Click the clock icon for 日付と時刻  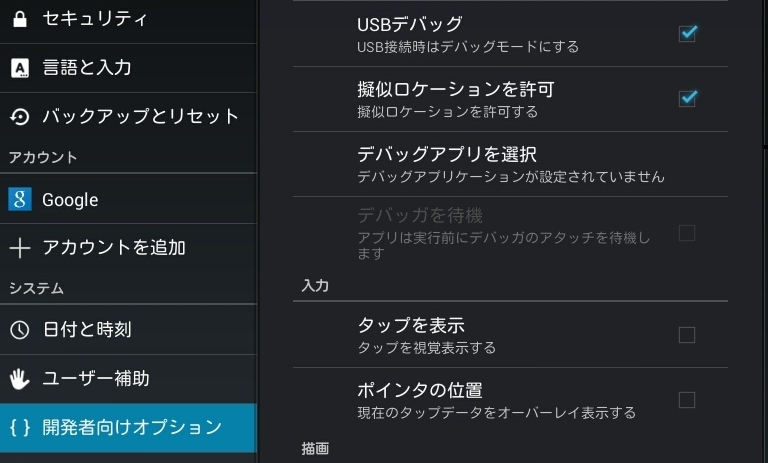[x=20, y=329]
